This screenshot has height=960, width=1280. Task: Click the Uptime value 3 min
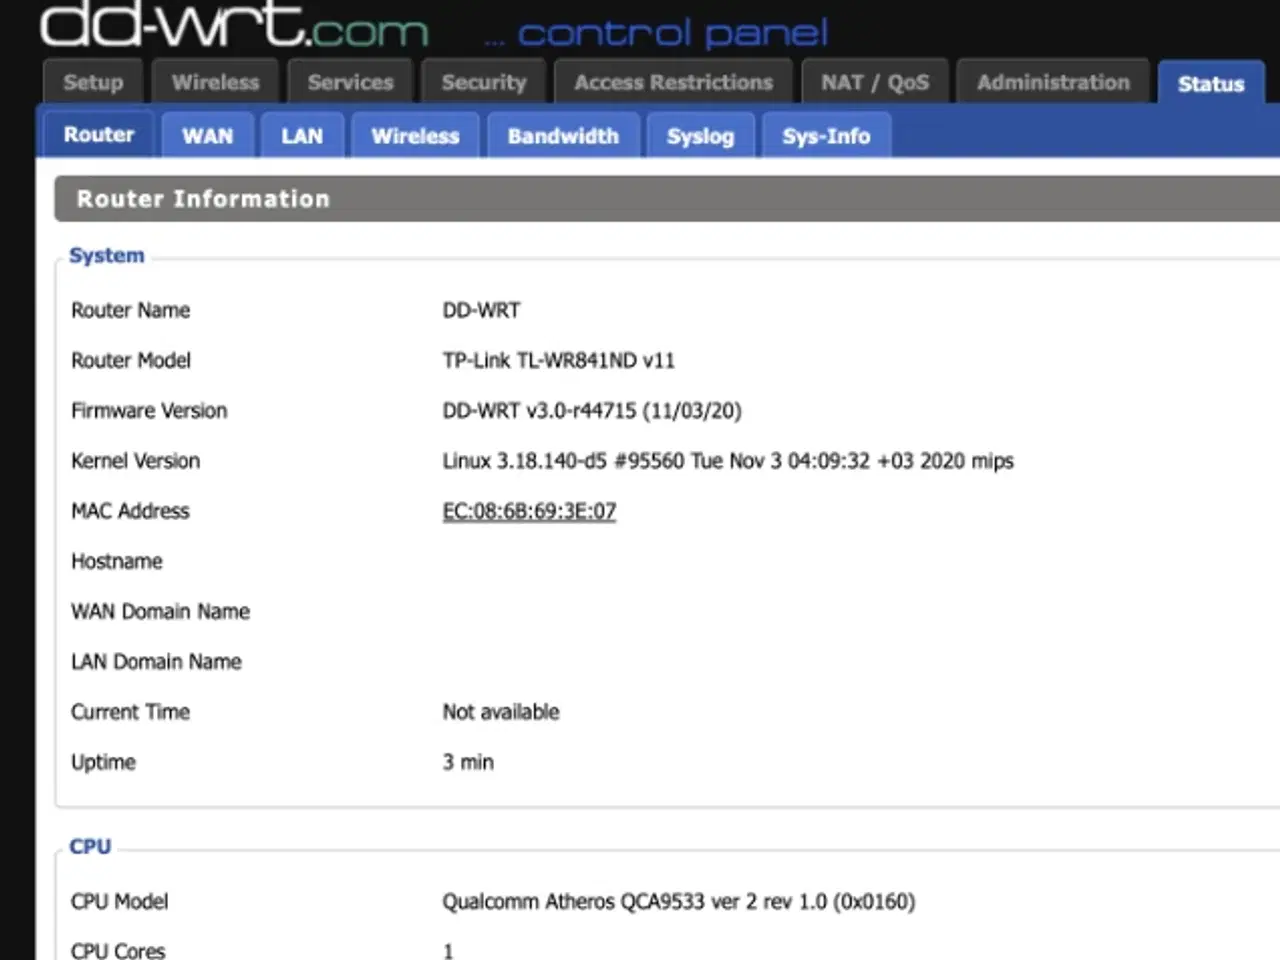[468, 762]
